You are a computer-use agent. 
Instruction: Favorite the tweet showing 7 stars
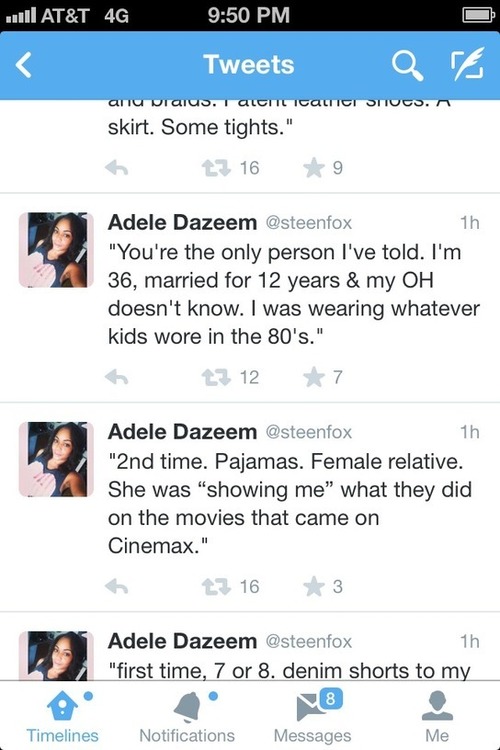click(314, 377)
